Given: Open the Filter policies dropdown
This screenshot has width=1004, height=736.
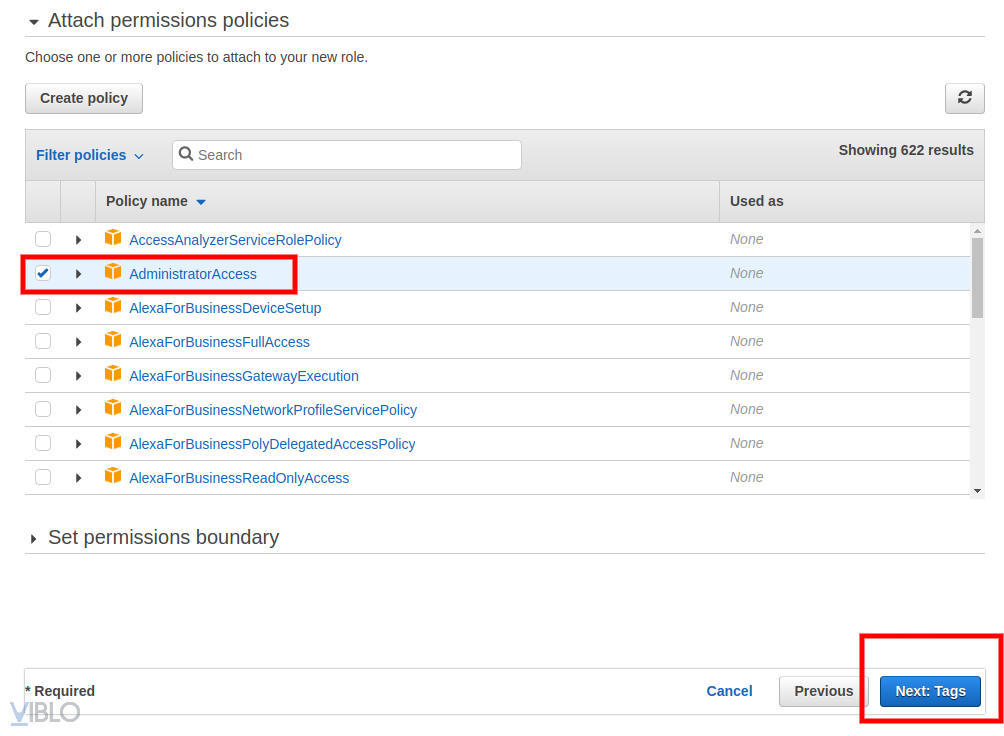Looking at the screenshot, I should 89,155.
